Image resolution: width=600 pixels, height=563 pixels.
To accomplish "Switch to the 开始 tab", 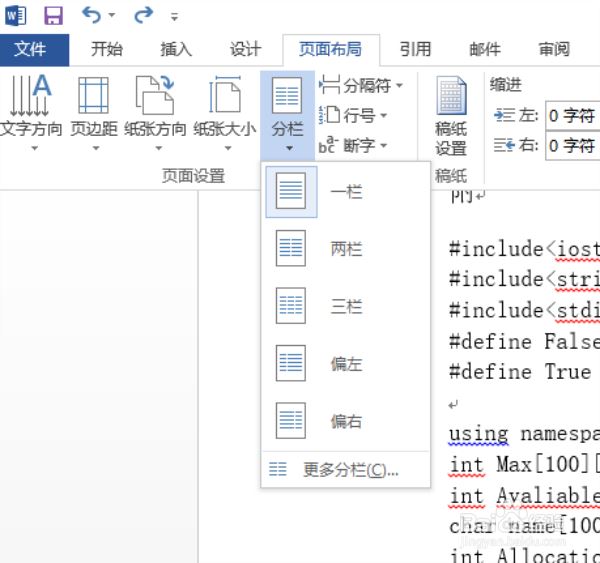I will 107,49.
